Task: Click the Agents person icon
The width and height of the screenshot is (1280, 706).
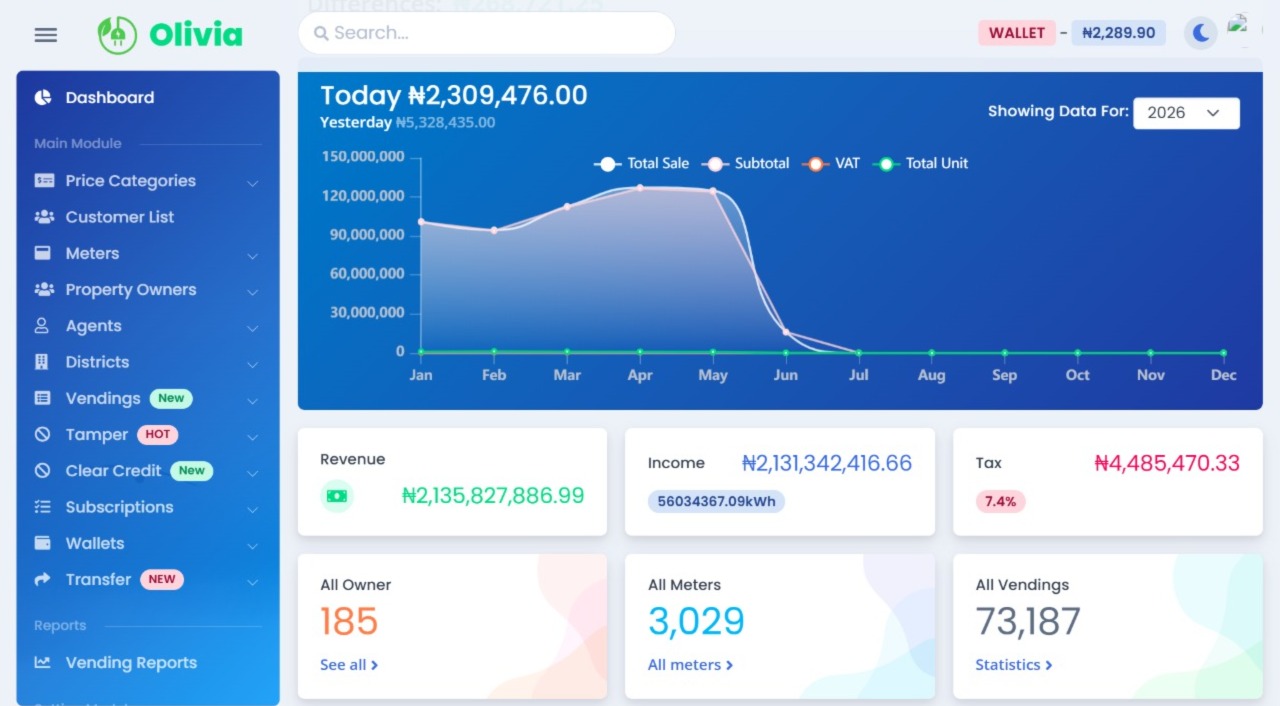Action: coord(42,326)
